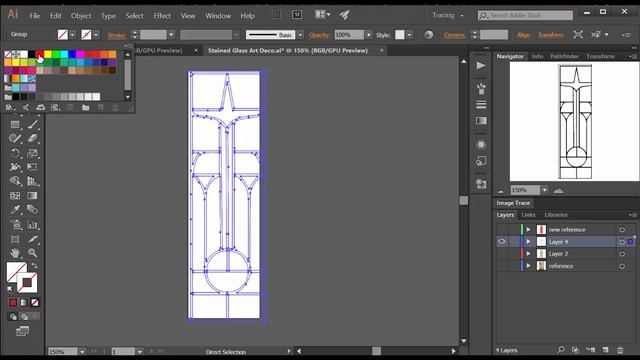This screenshot has width=640, height=360.
Task: Expand Layer 4 contents
Action: 529,242
